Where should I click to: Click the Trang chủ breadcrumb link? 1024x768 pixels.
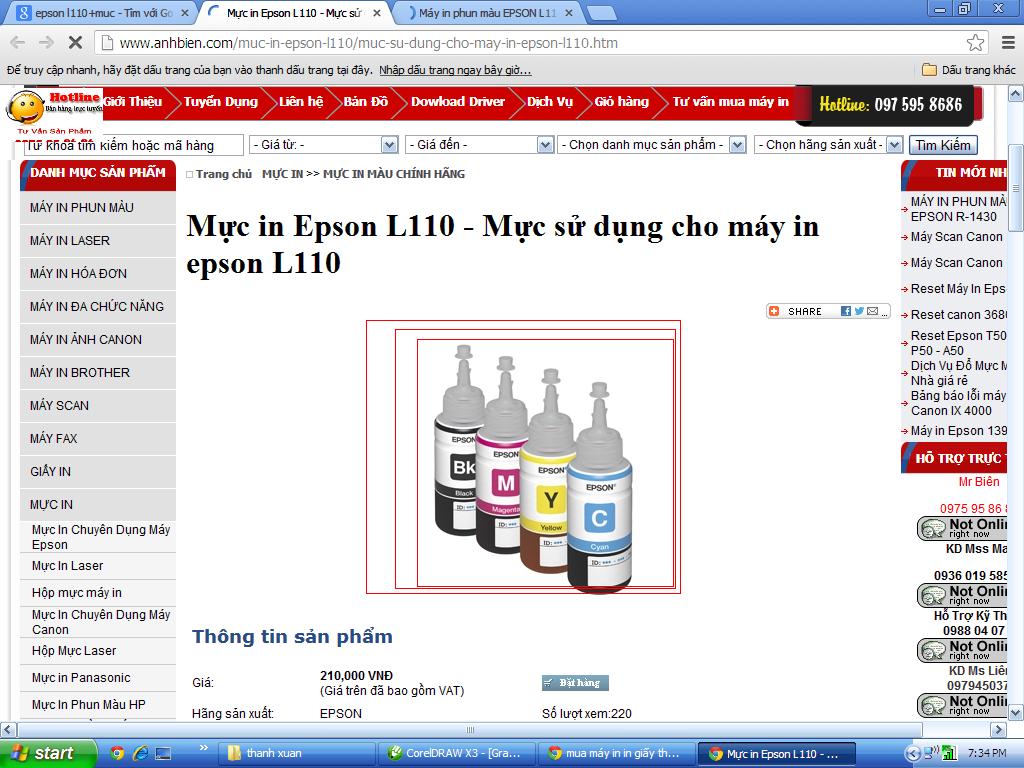click(223, 174)
